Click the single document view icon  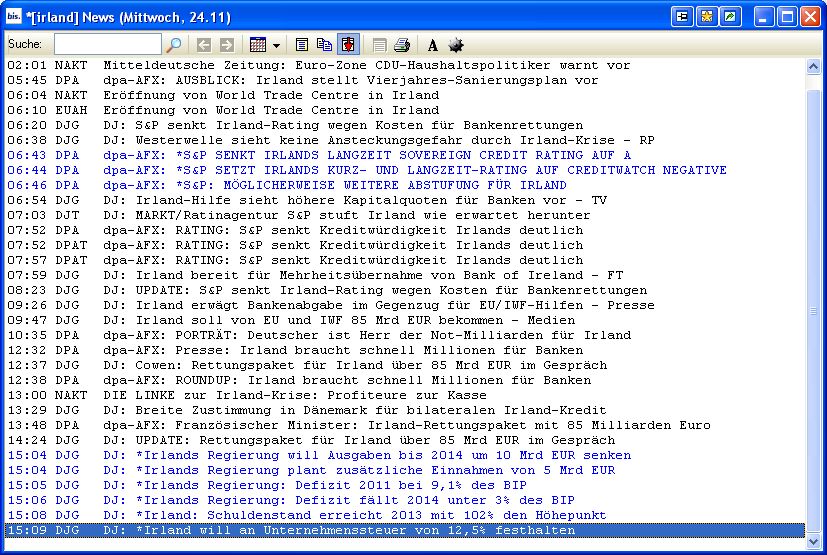point(302,45)
